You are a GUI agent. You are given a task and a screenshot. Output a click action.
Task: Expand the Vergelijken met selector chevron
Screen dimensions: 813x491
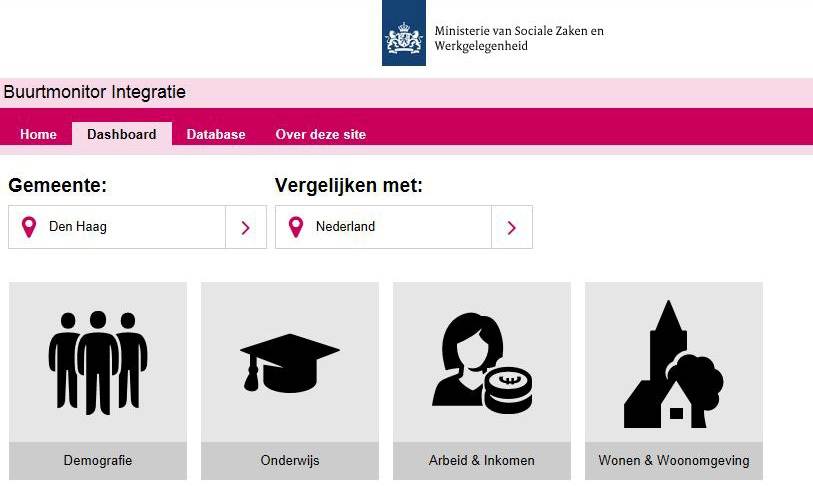(512, 227)
